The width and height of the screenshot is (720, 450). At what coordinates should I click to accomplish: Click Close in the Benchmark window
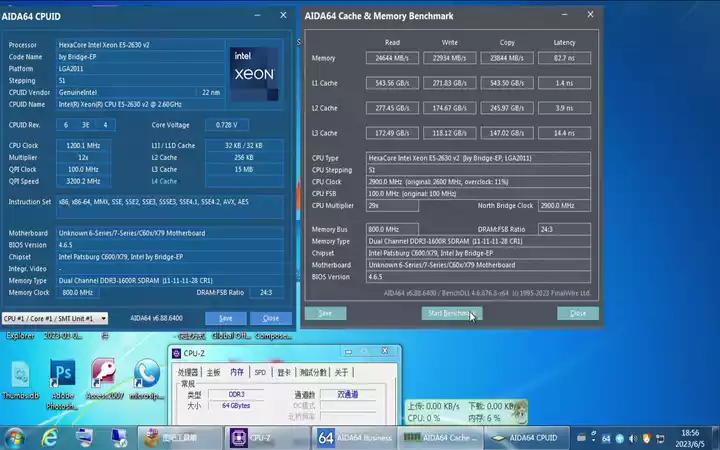[x=578, y=313]
